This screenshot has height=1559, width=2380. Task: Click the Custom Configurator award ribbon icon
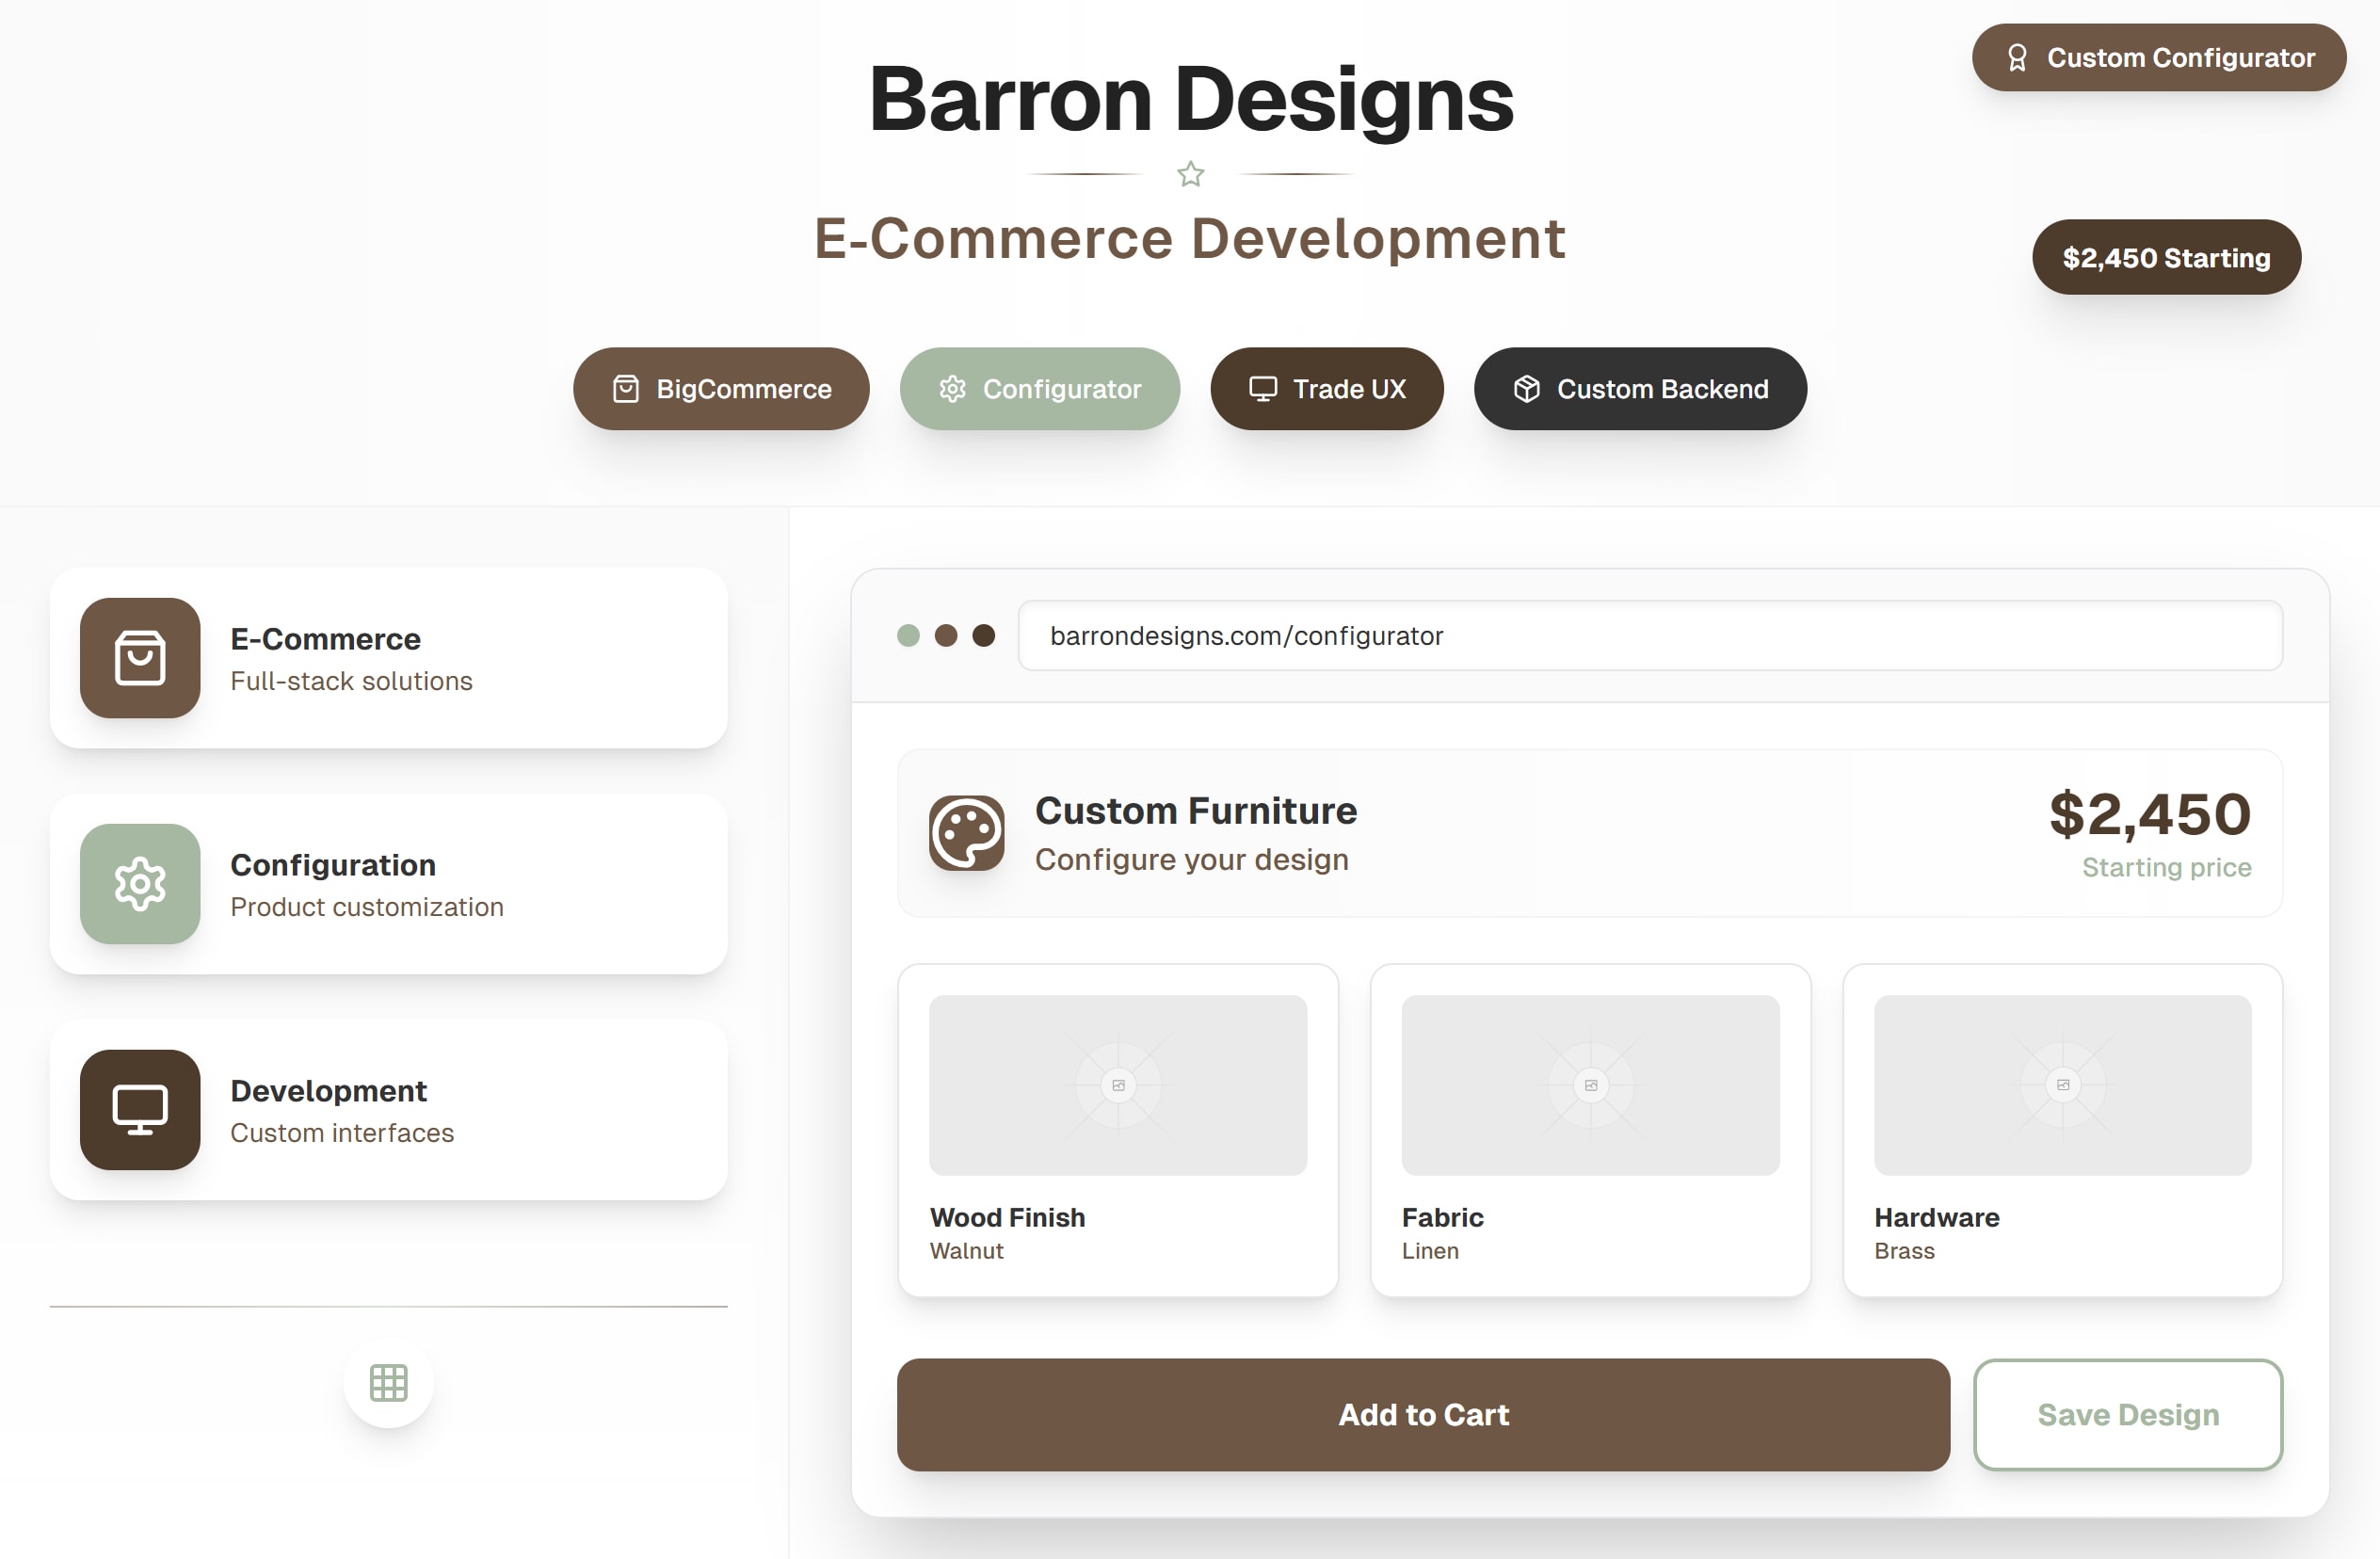pyautogui.click(x=2017, y=58)
